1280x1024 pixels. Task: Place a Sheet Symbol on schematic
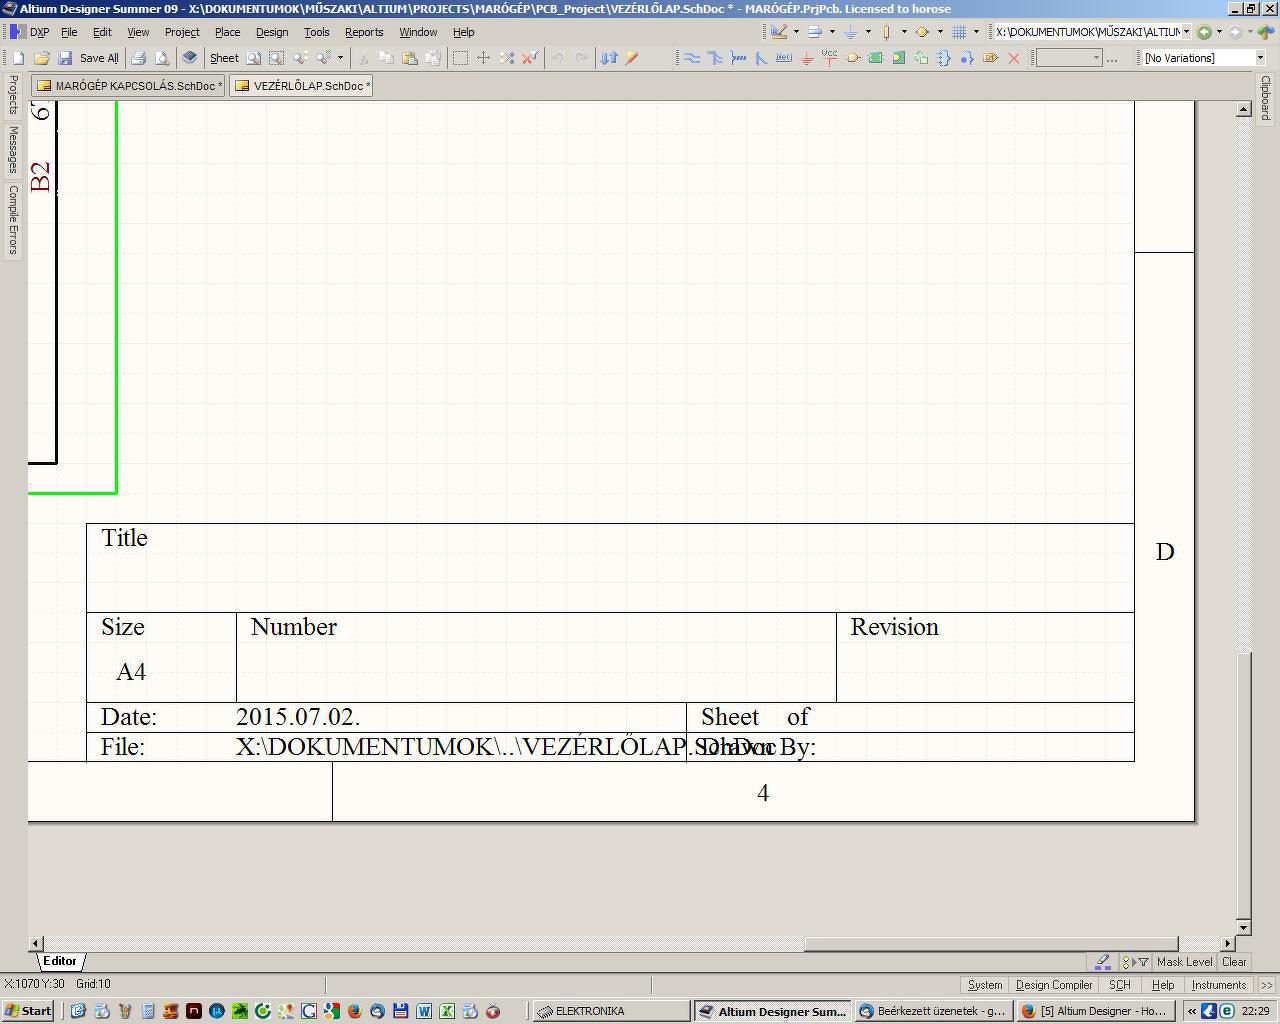(876, 58)
